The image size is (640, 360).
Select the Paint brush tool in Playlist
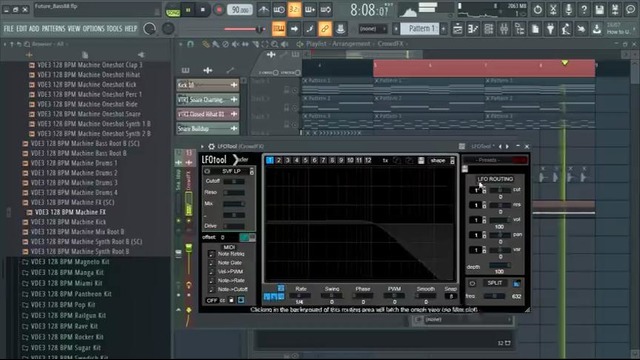coord(216,44)
